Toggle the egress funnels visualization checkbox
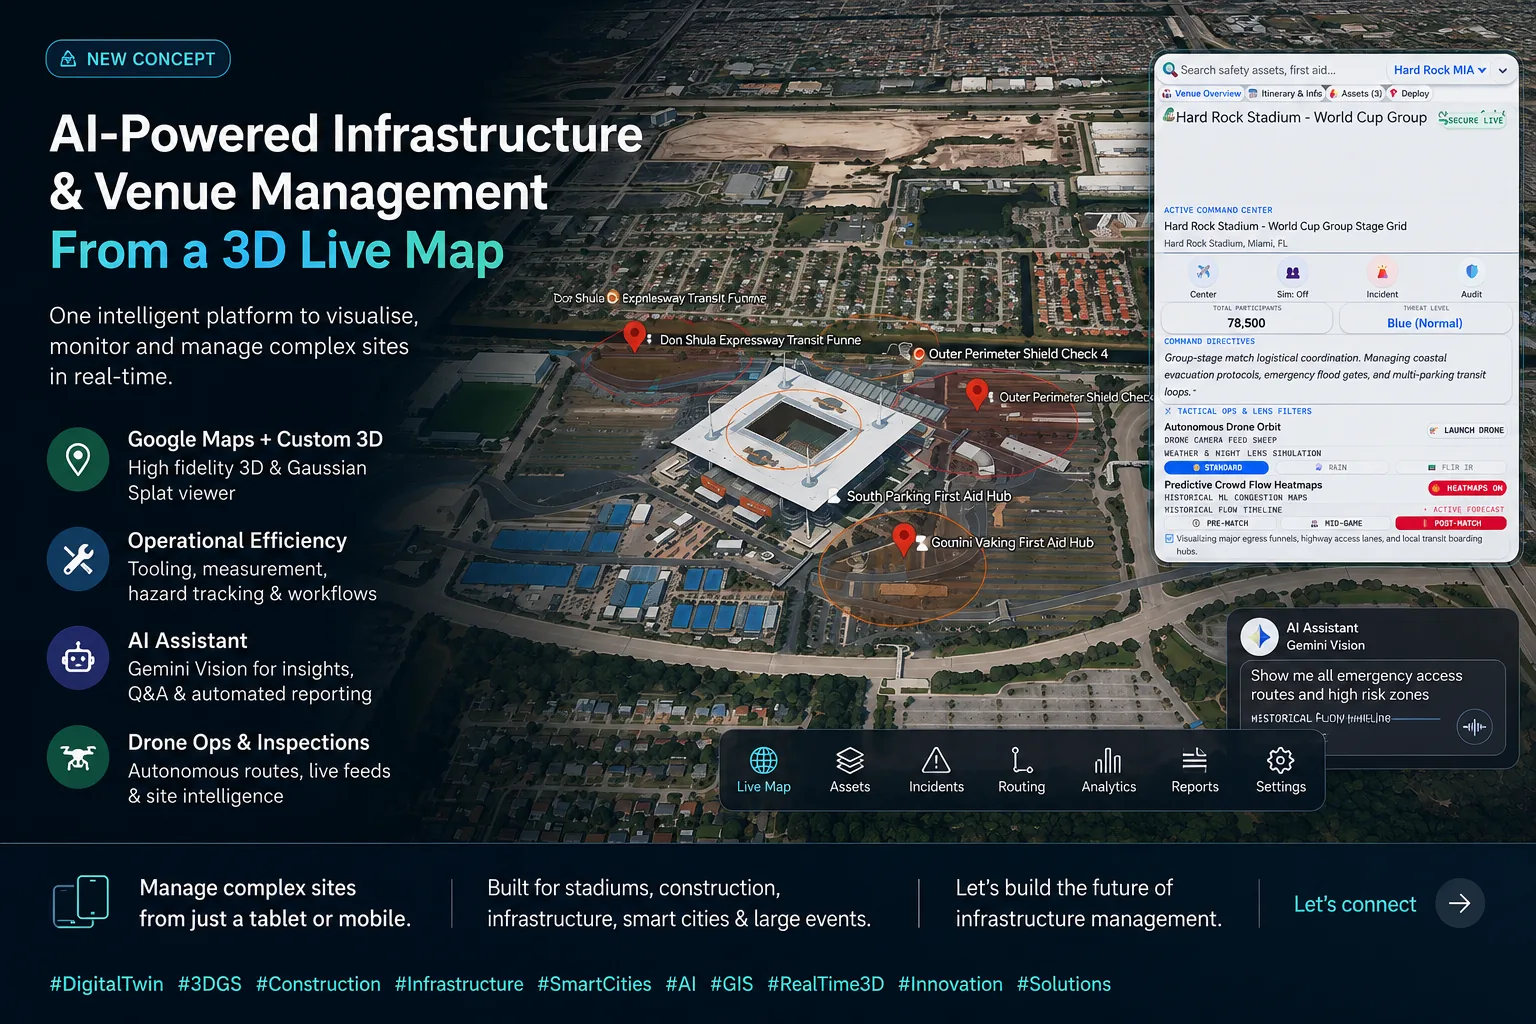 [x=1169, y=538]
